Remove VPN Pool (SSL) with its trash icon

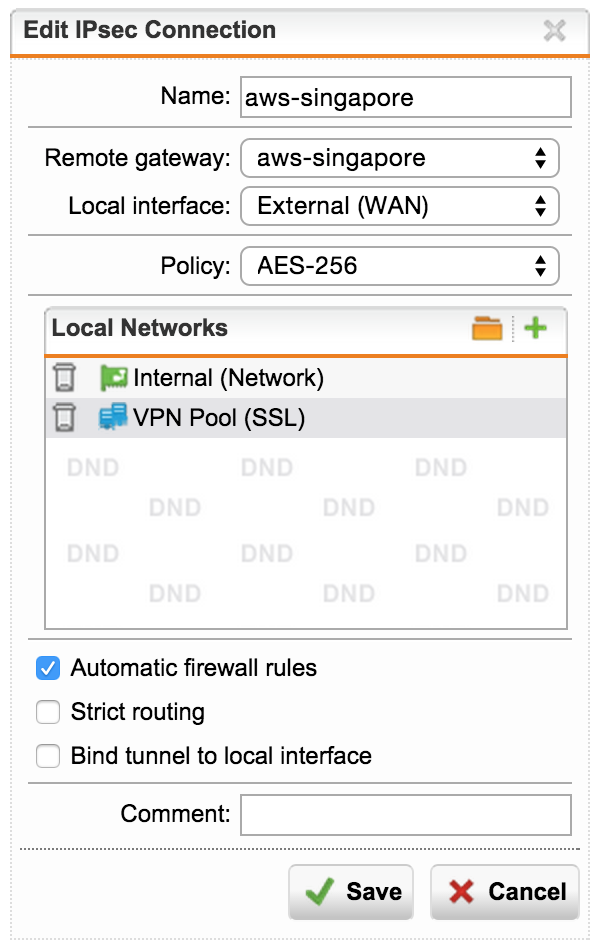click(x=65, y=418)
